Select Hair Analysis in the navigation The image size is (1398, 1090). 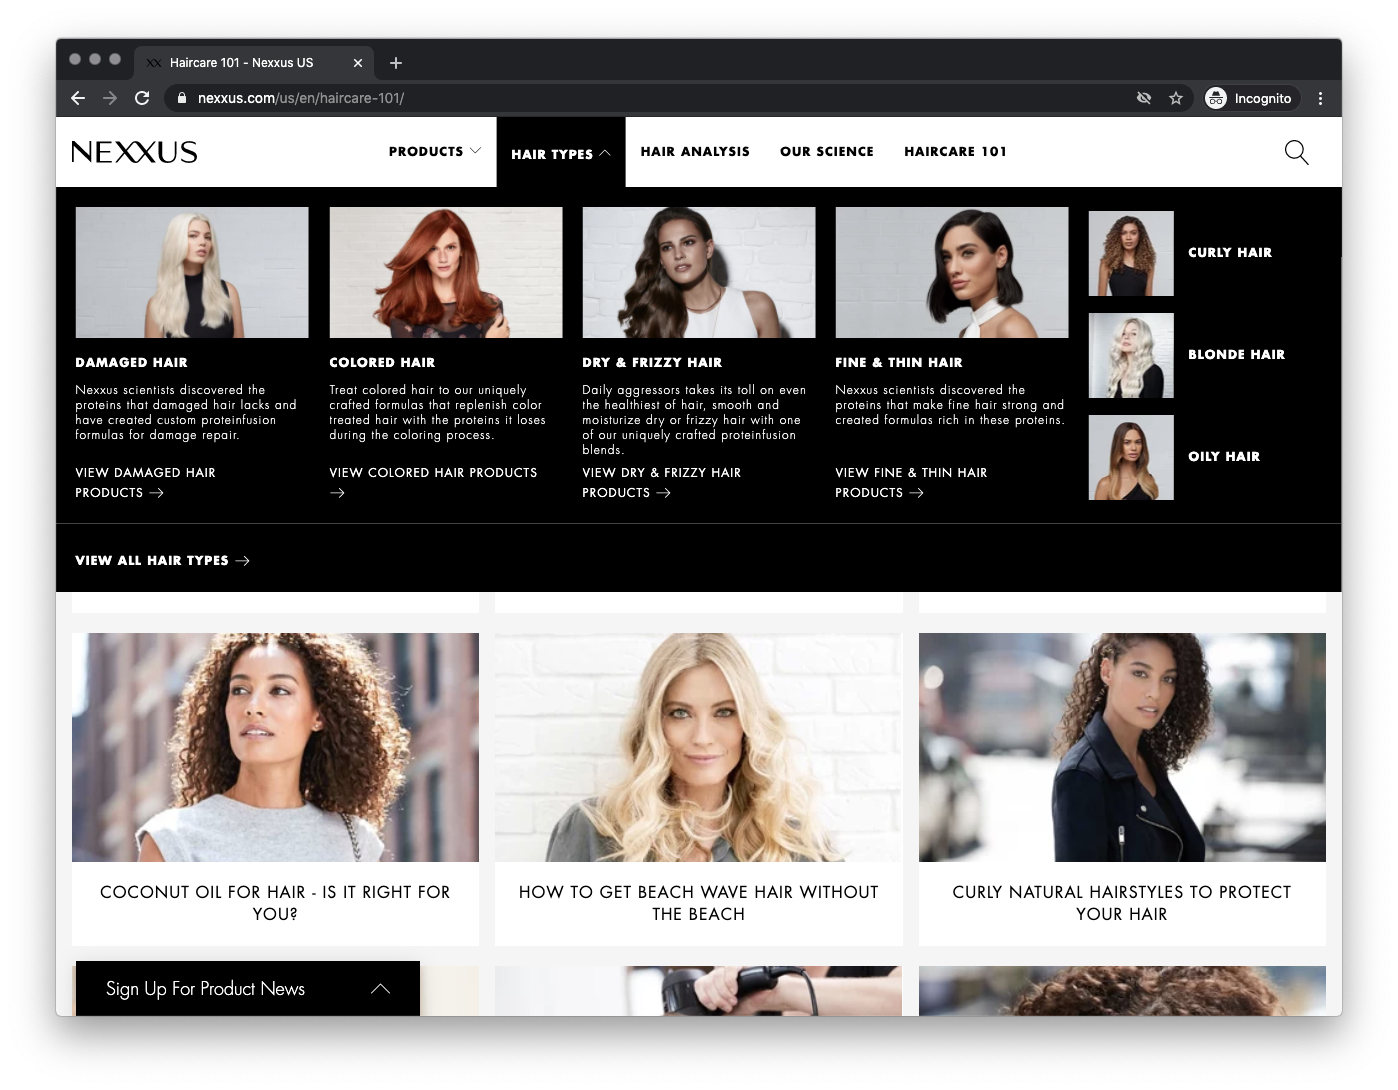695,151
